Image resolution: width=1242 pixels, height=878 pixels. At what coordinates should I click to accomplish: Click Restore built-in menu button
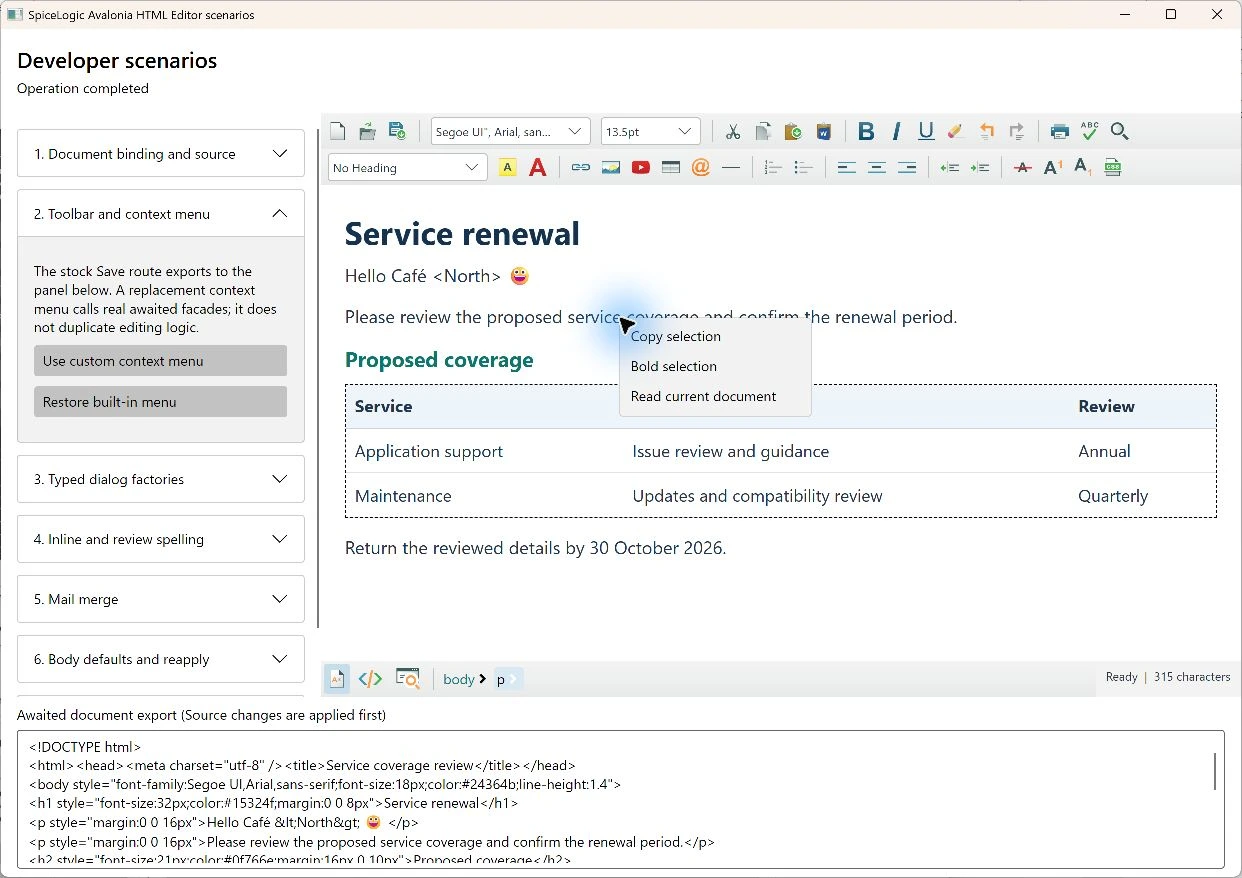(160, 402)
